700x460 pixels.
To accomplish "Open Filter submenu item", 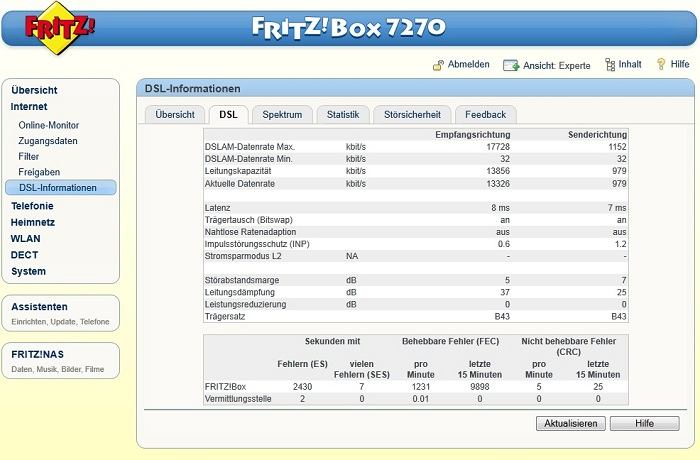I will pos(29,157).
